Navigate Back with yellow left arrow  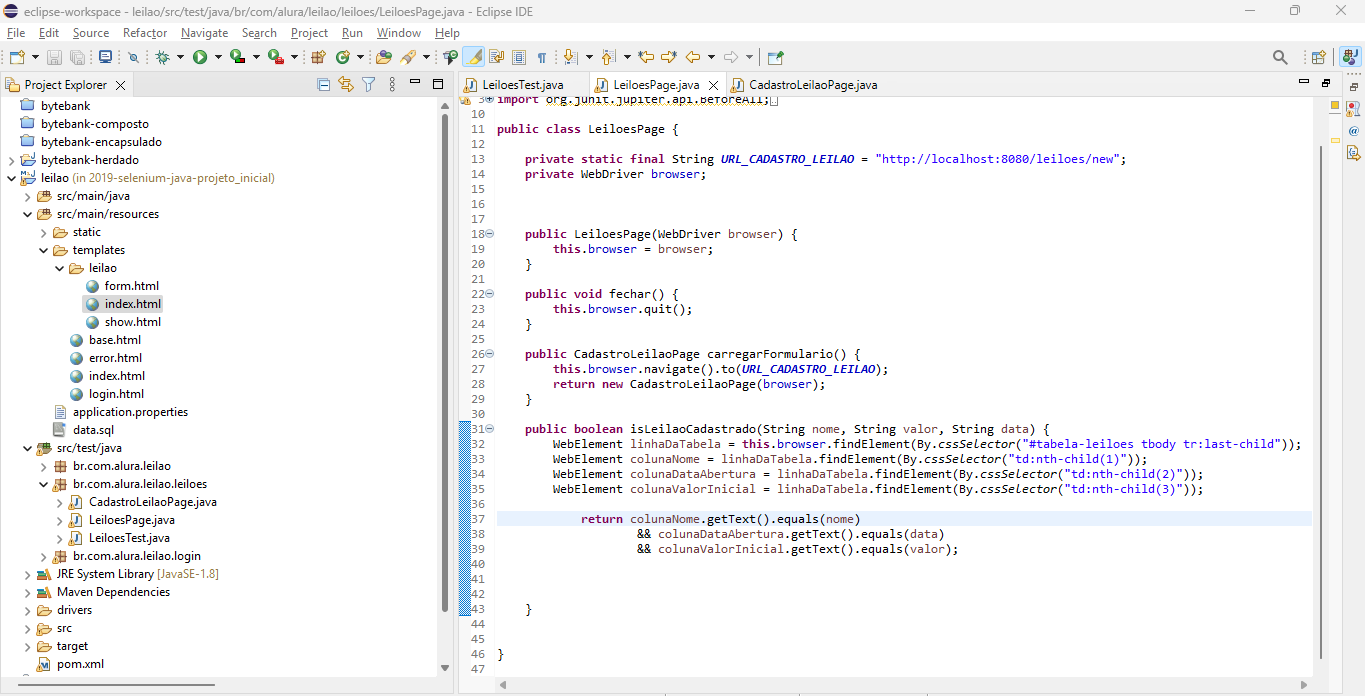click(x=693, y=57)
